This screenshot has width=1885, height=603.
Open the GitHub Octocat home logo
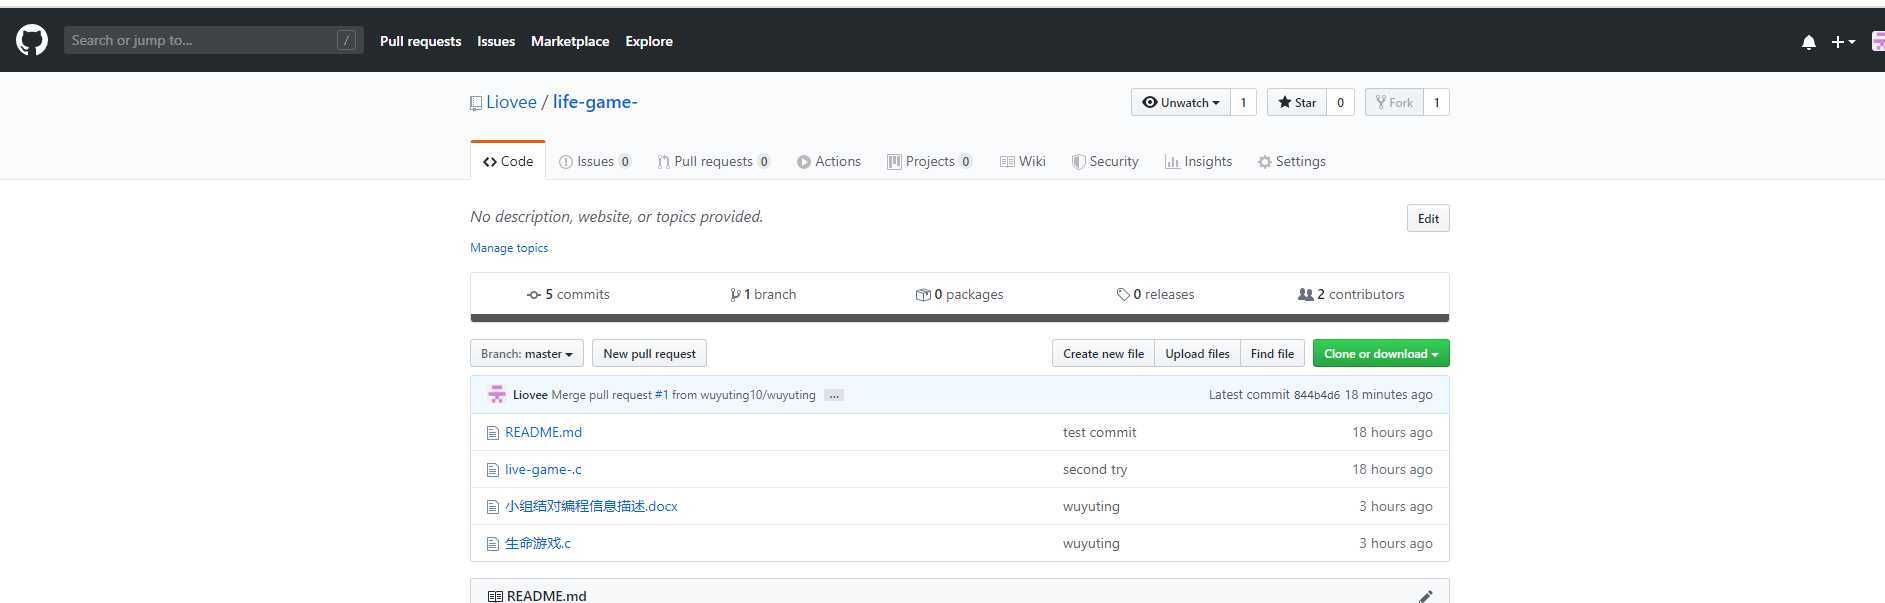point(32,40)
